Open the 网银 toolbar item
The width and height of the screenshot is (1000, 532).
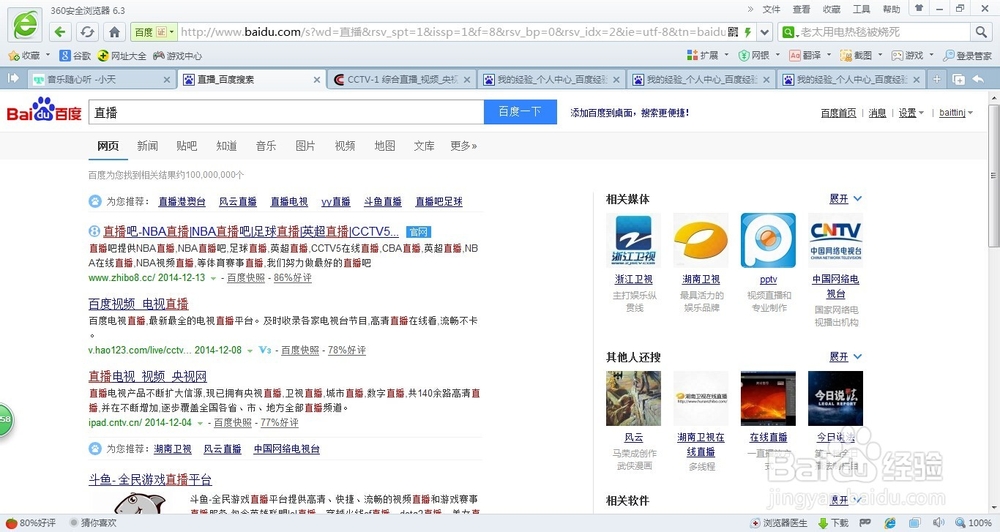point(754,55)
